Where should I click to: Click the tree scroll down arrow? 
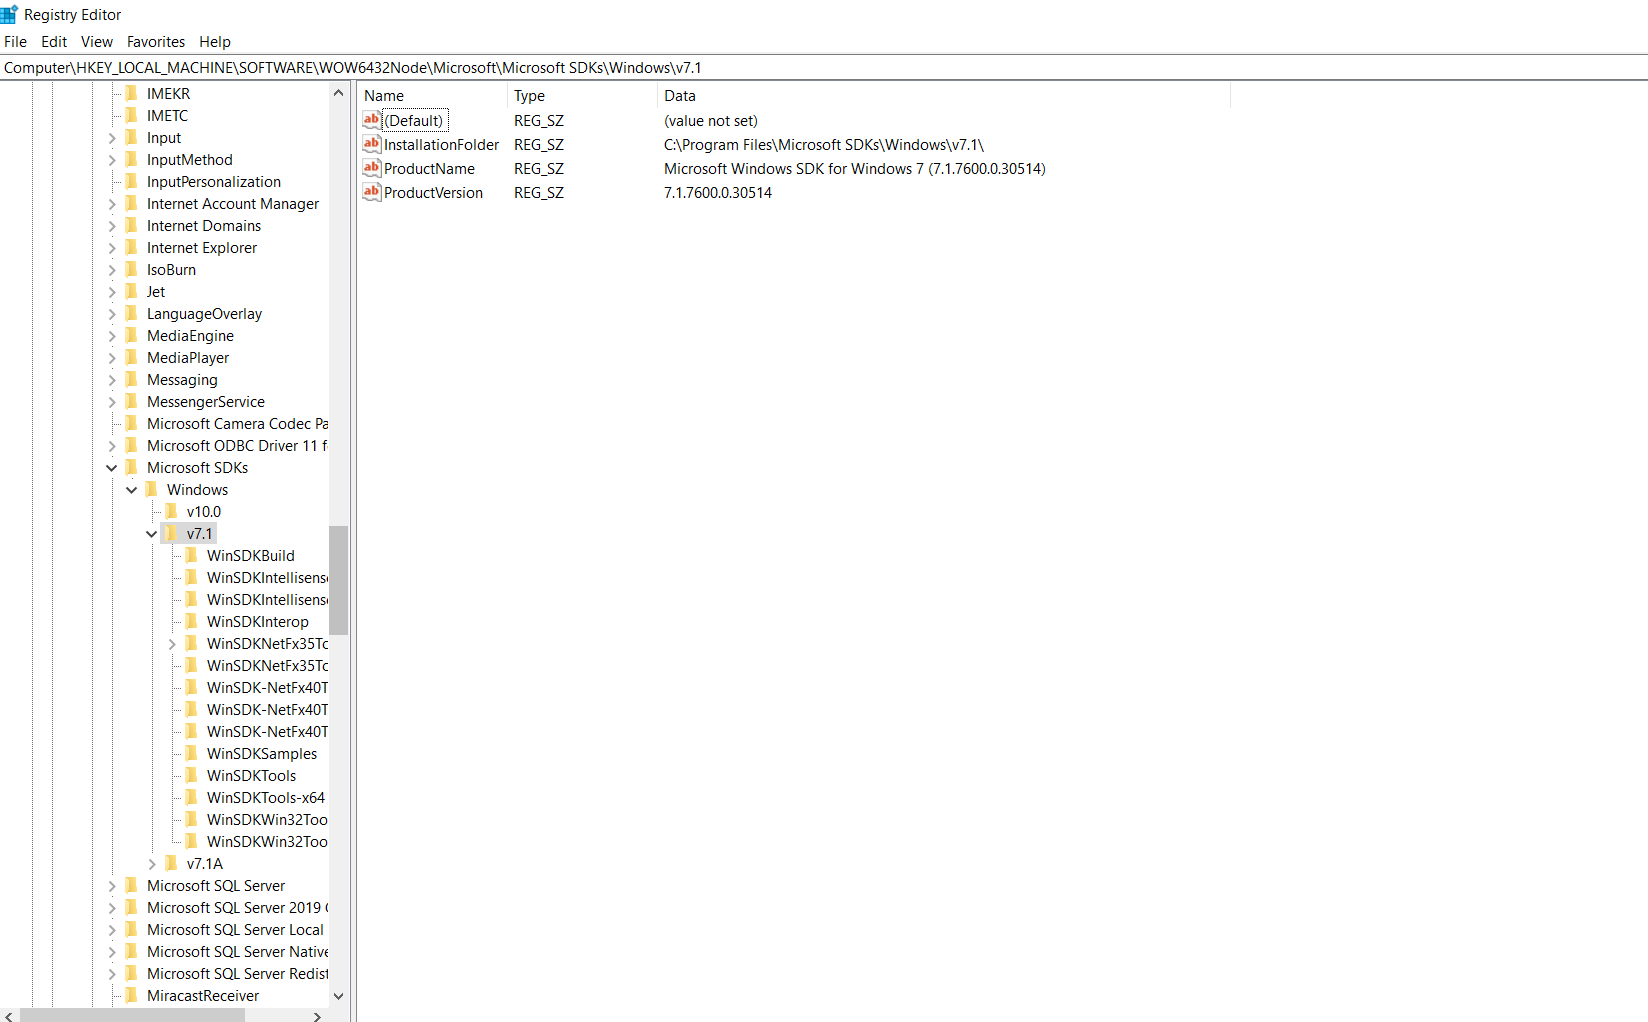[338, 996]
